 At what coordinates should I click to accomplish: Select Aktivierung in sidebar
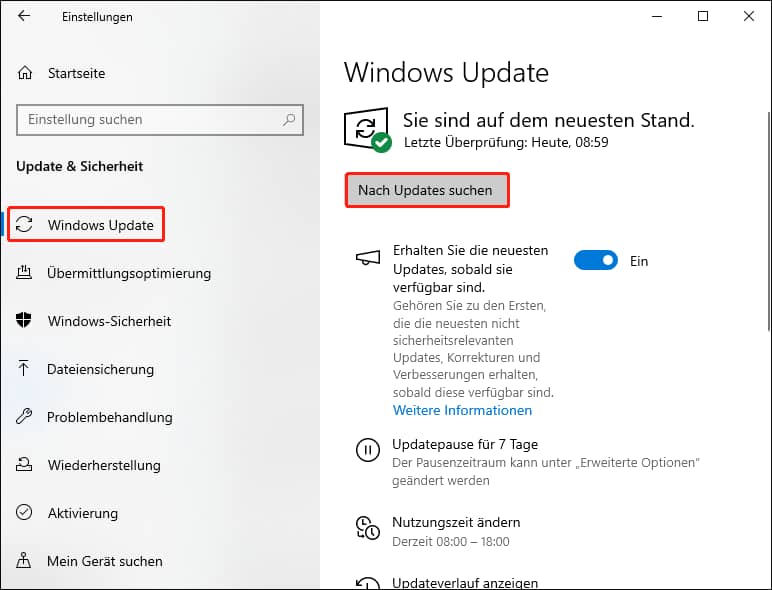83,513
